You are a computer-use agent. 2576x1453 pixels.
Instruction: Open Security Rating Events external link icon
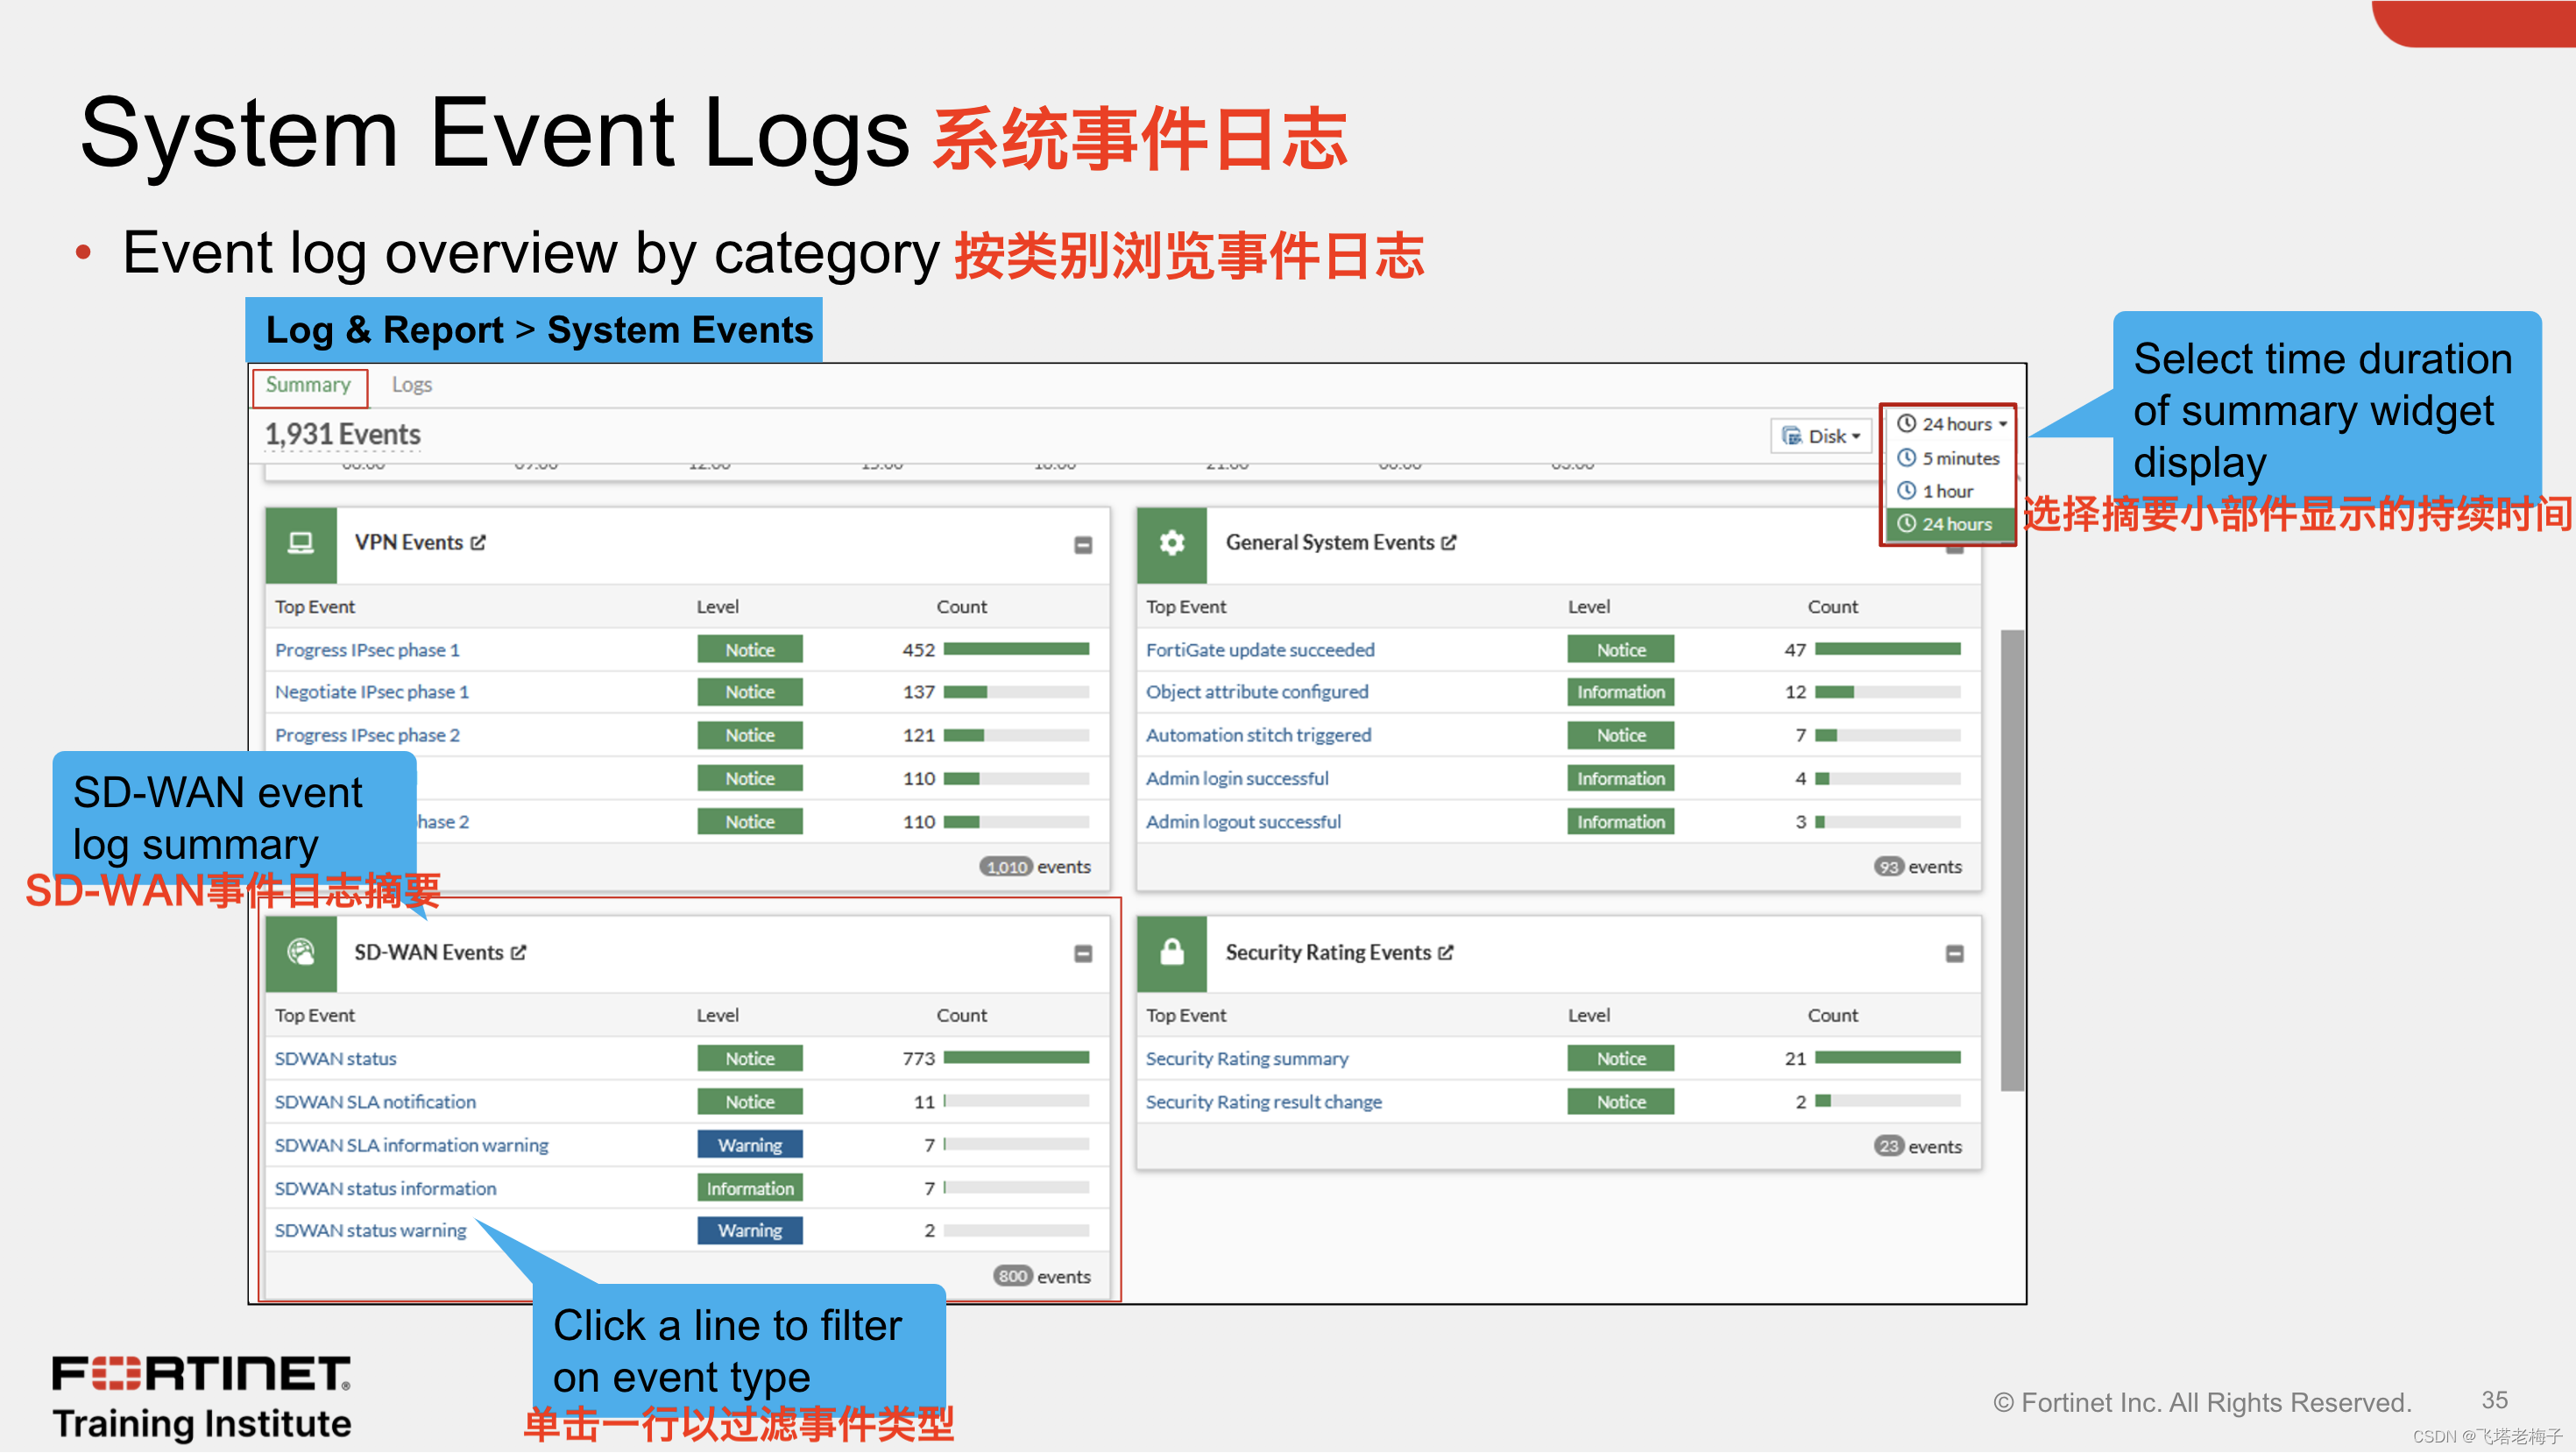click(1445, 953)
